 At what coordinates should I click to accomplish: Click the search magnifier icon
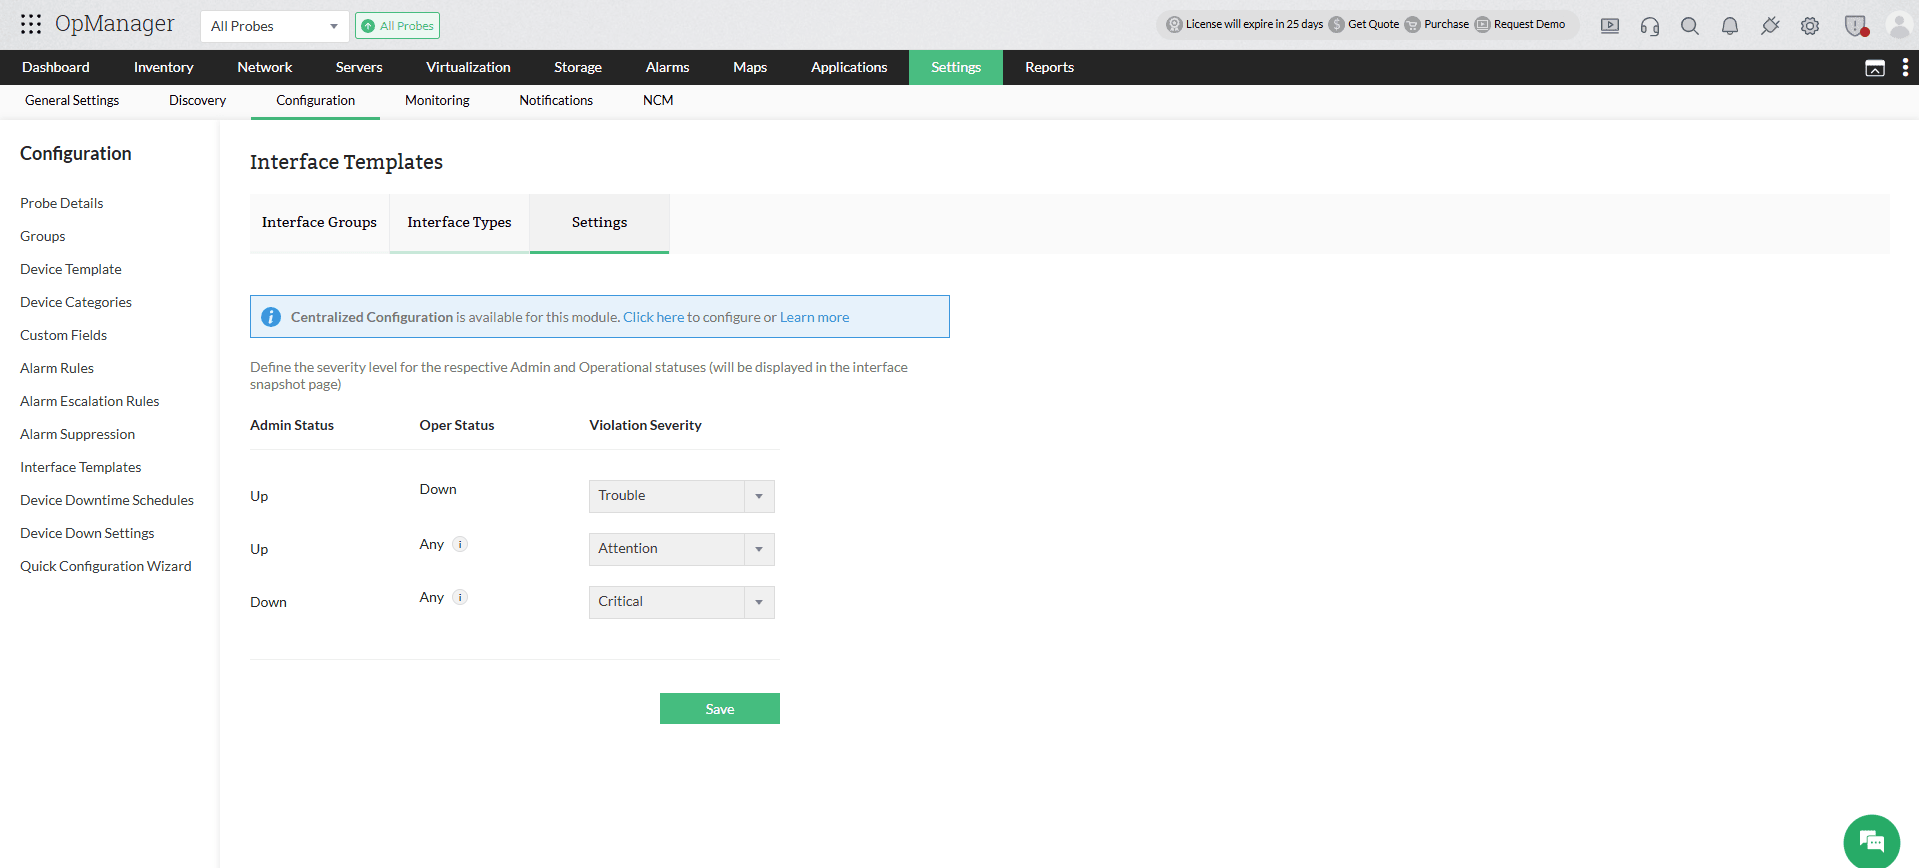1690,26
